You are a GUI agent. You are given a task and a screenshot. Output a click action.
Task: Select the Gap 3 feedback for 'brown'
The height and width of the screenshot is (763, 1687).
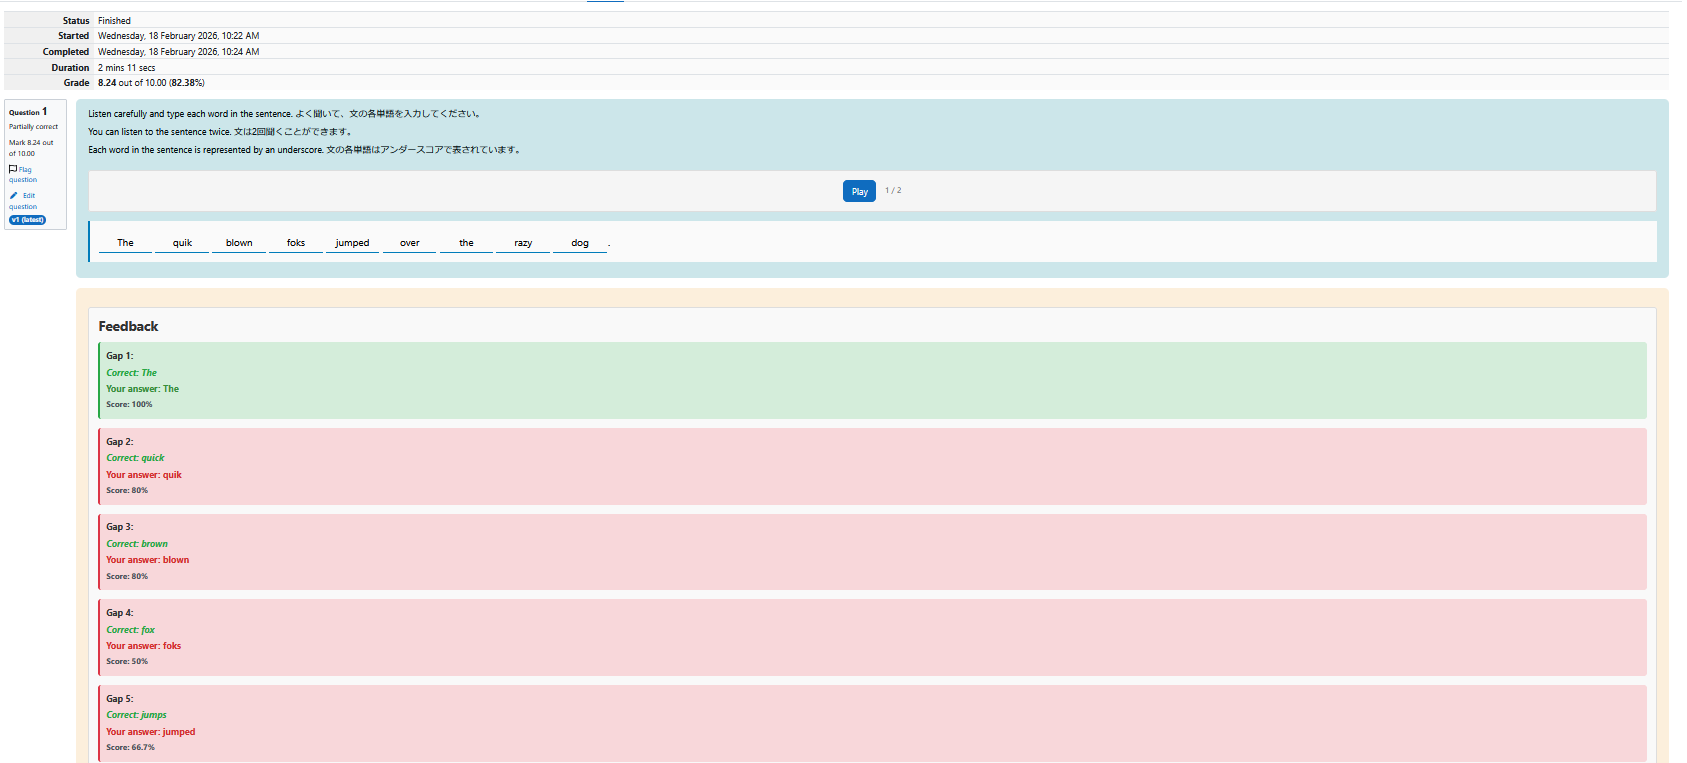tap(871, 552)
